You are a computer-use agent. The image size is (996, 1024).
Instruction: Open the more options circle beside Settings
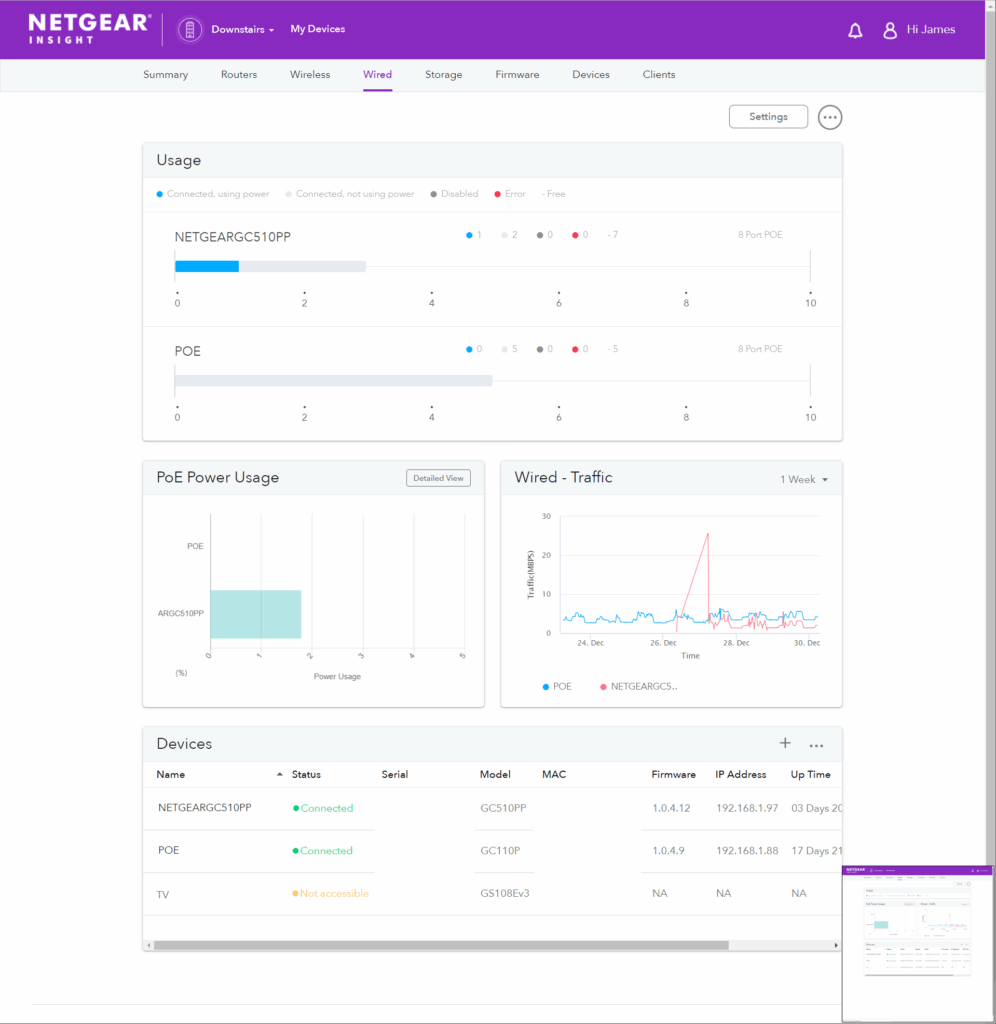click(829, 117)
